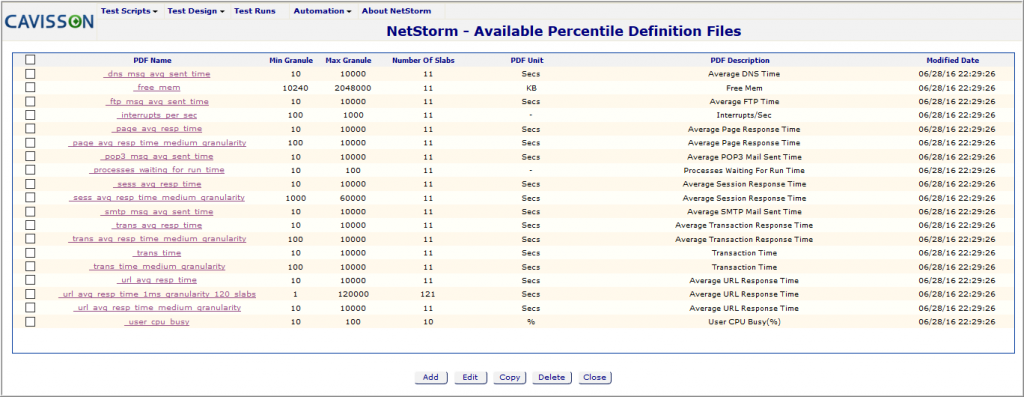Click the PDF Name column header
The height and width of the screenshot is (397, 1024).
[152, 60]
